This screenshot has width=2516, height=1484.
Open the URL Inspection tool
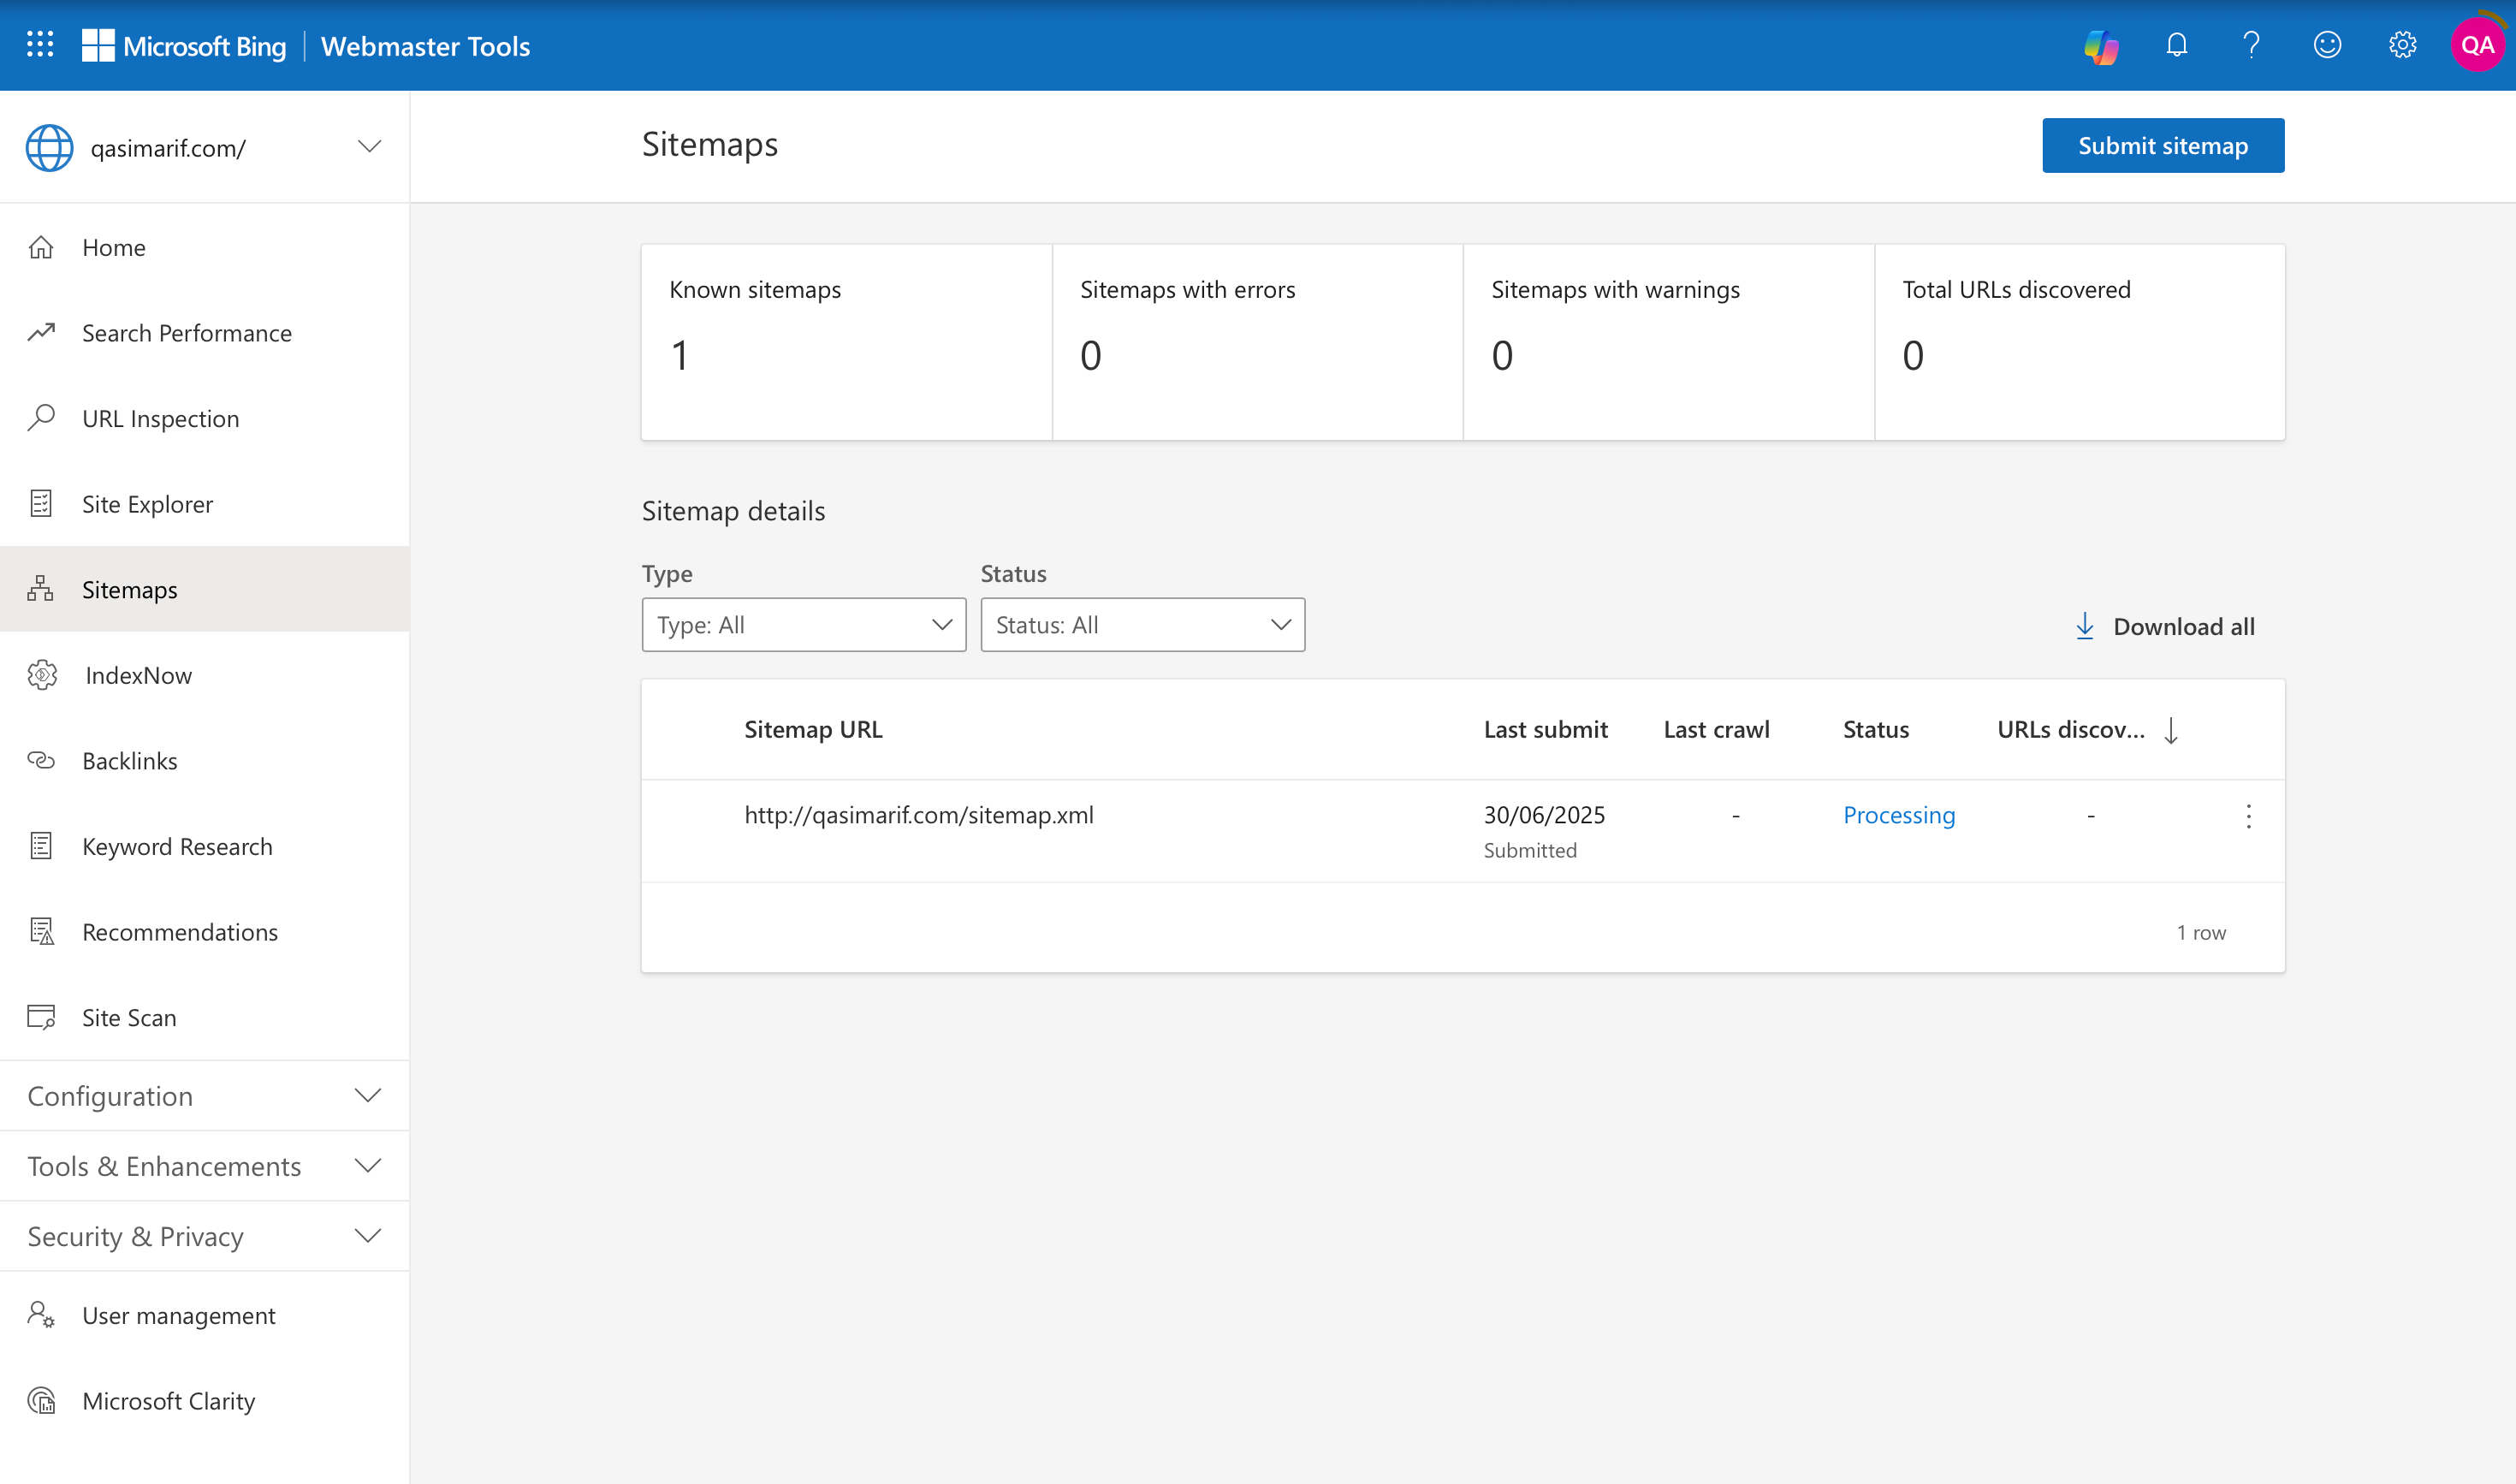coord(160,418)
